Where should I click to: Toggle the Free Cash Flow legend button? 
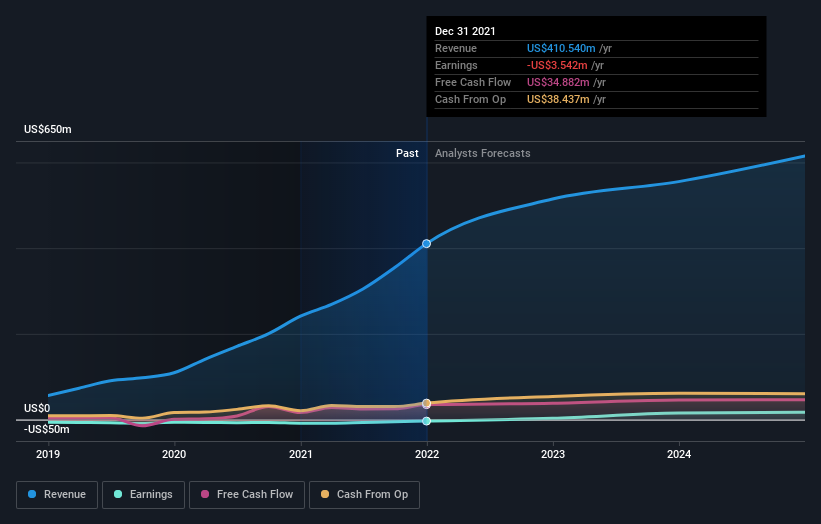click(247, 495)
